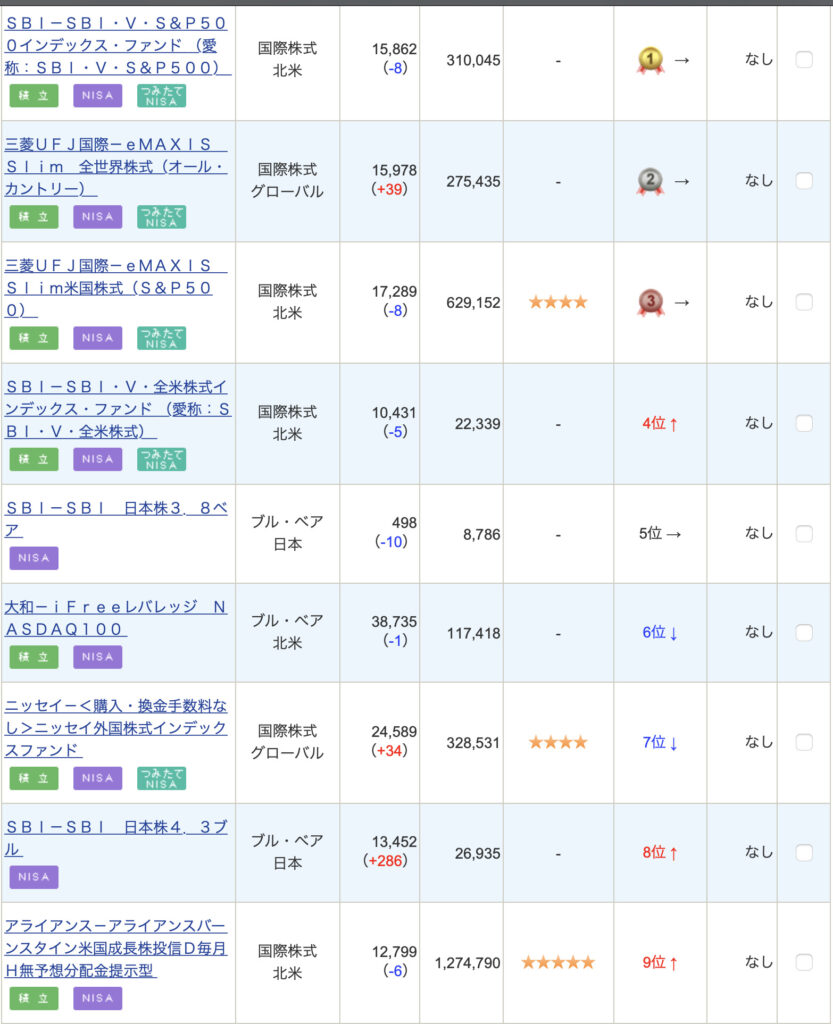
Task: Click つみたてNISA badge in オール・カントリー row
Action: click(161, 217)
